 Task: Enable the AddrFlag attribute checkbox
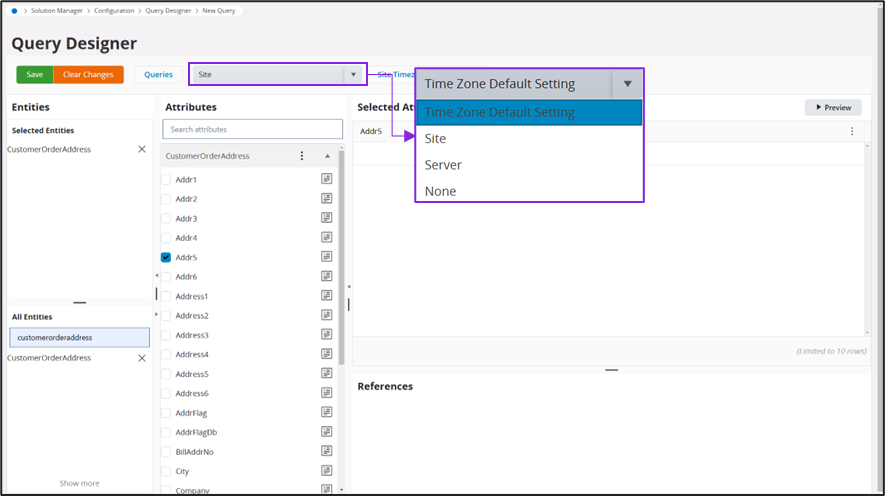166,413
